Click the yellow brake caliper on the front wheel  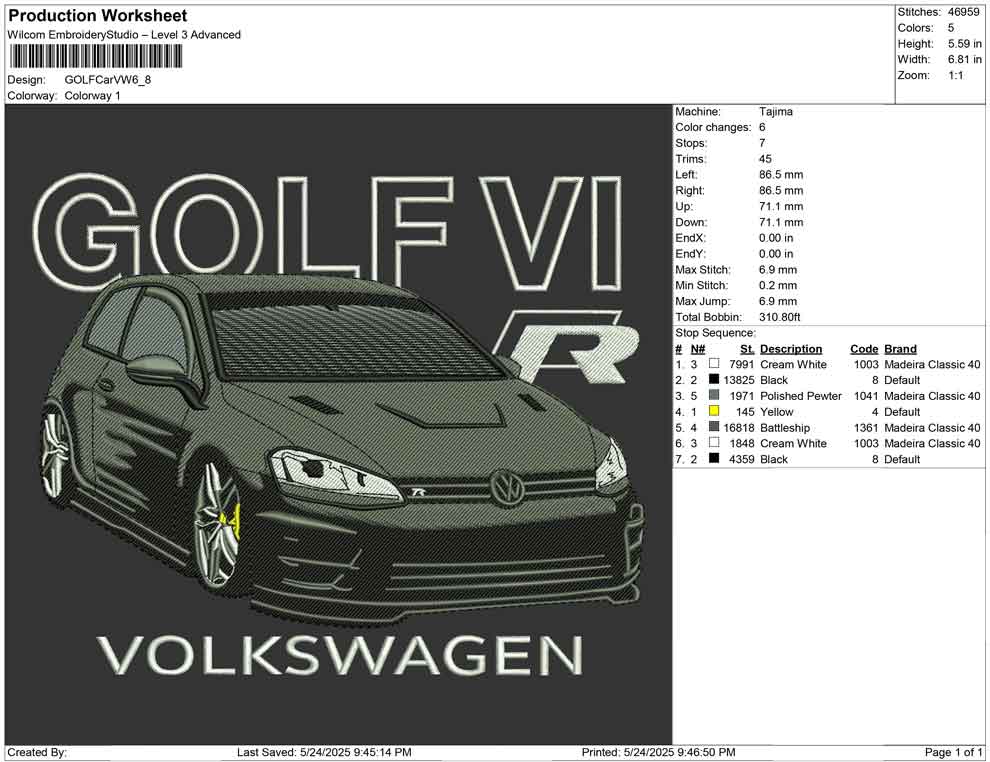pos(232,520)
